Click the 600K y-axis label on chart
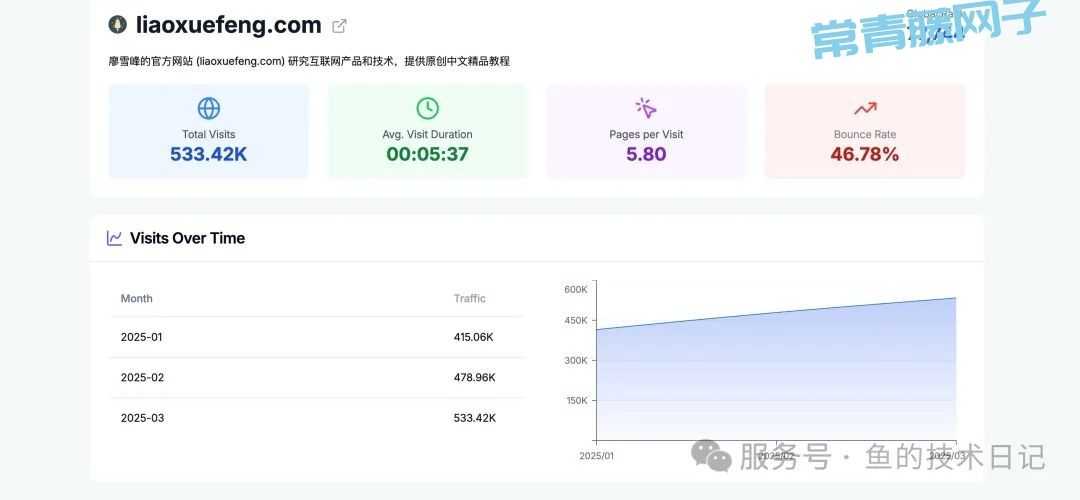The image size is (1080, 500). (576, 289)
